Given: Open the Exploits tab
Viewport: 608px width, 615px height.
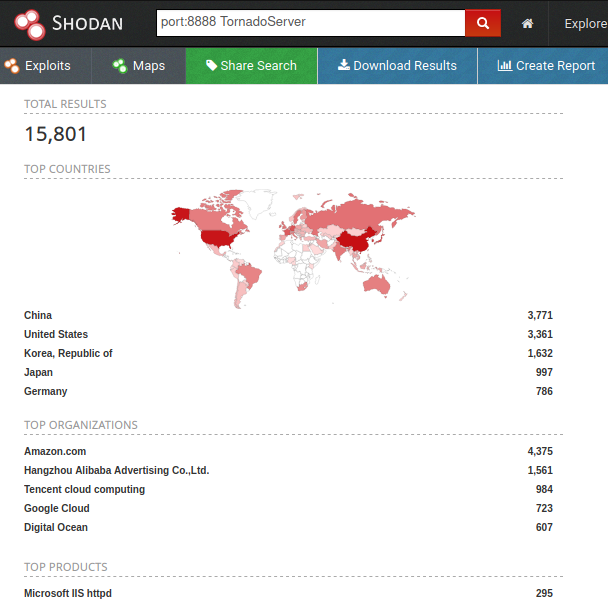Looking at the screenshot, I should coord(46,66).
